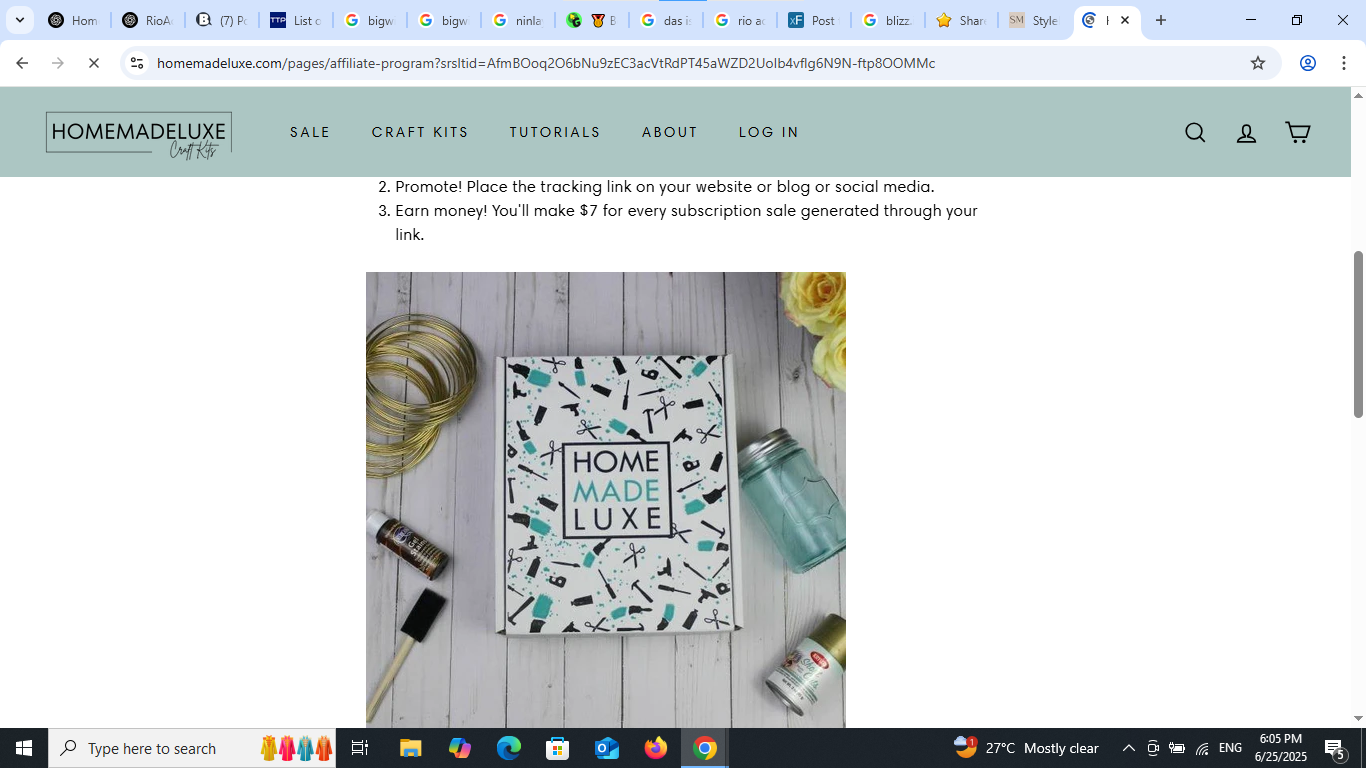Open the shopping cart icon
The width and height of the screenshot is (1366, 768).
click(1297, 132)
